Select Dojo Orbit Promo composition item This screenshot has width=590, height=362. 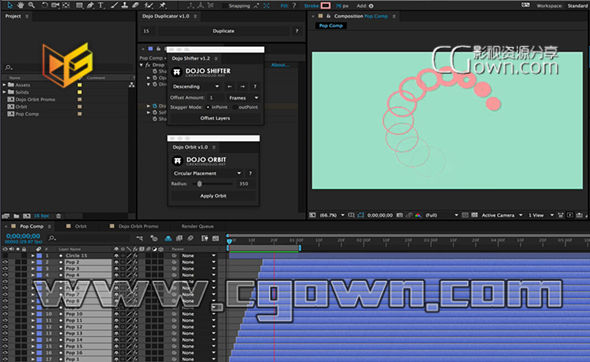(35, 99)
